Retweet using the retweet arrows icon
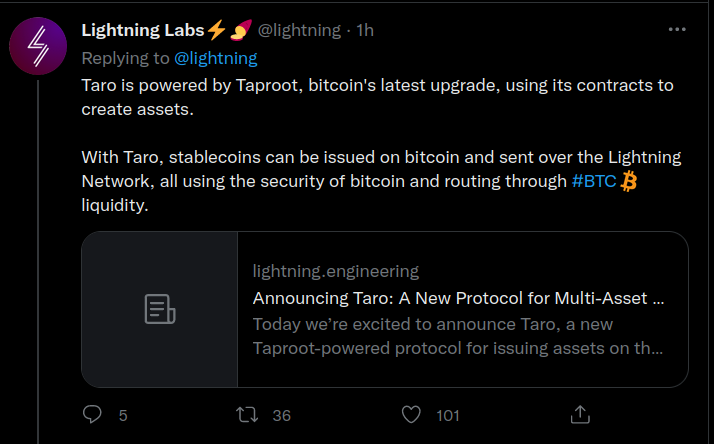The height and width of the screenshot is (444, 714). point(247,415)
